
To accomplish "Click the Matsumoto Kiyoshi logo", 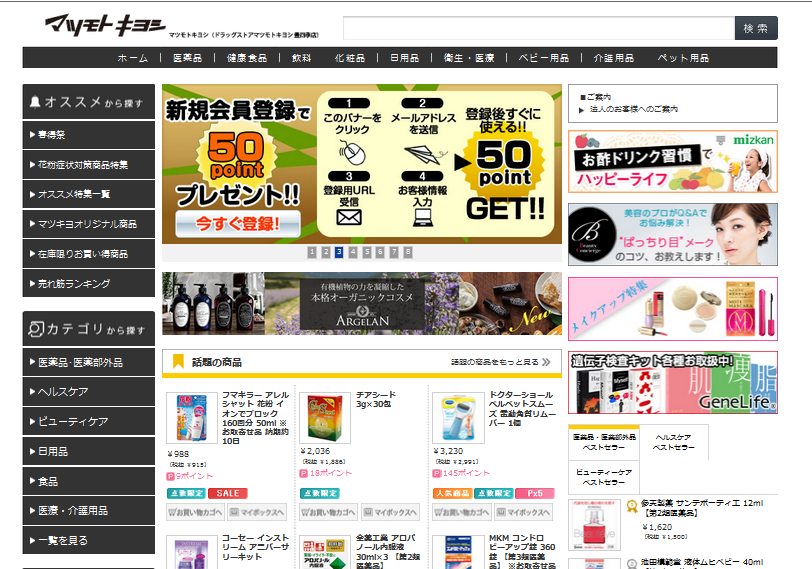I will coord(105,25).
